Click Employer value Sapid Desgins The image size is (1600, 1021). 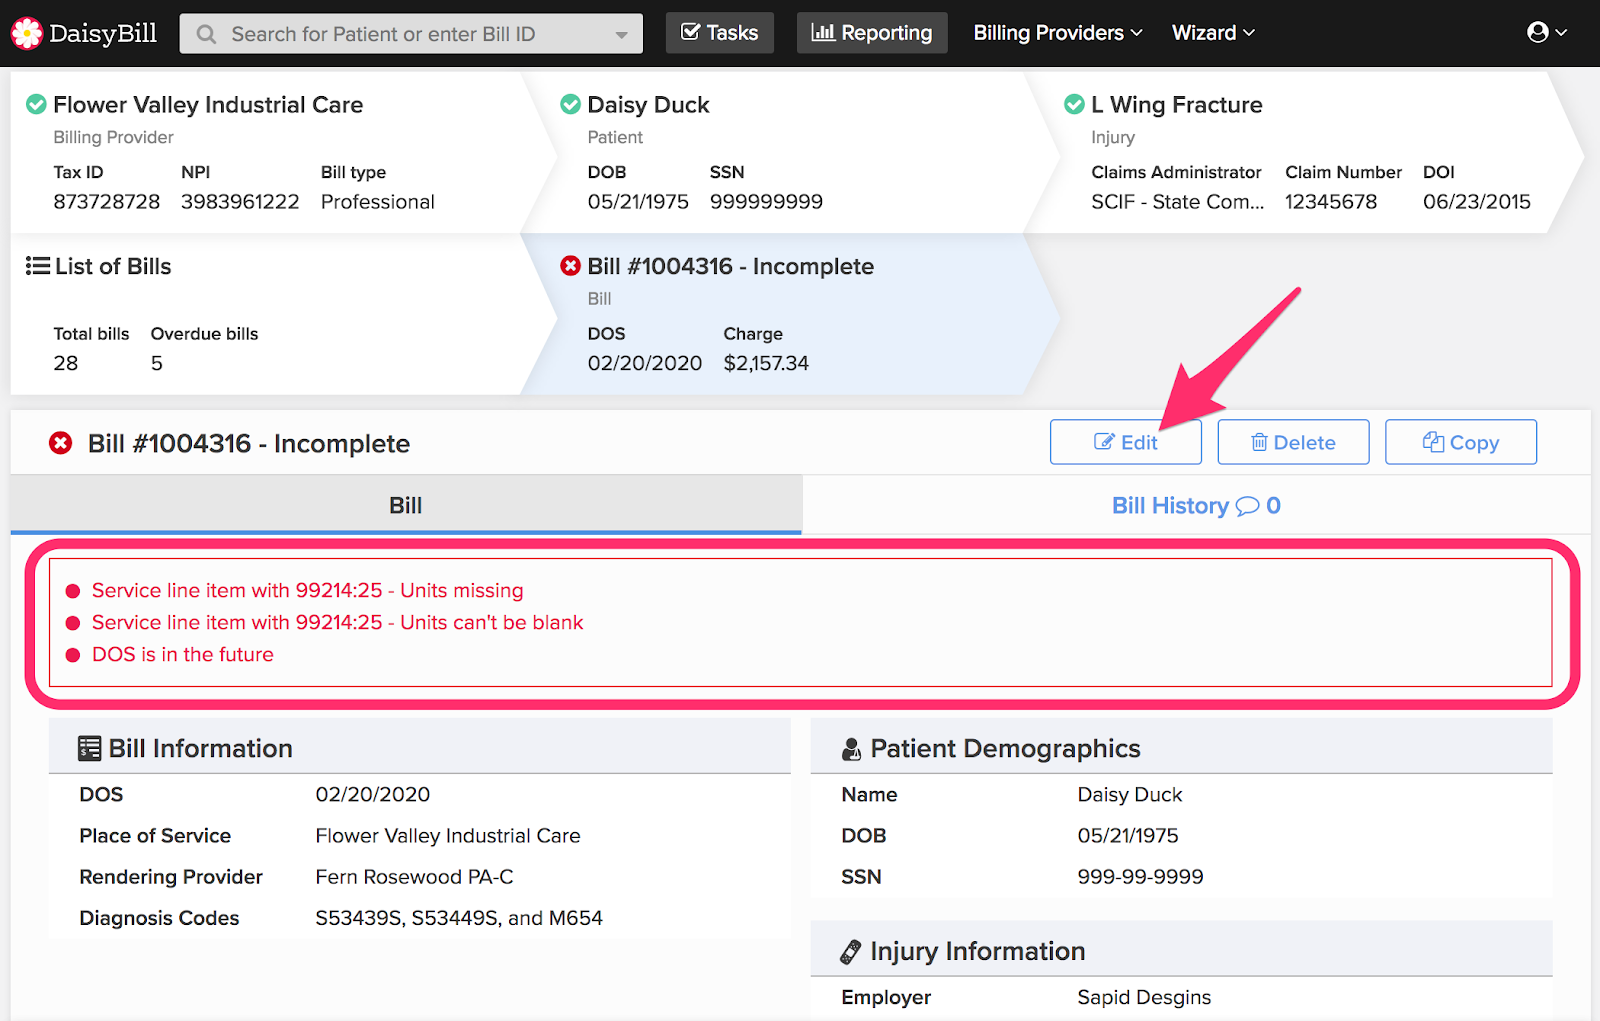pos(1144,998)
